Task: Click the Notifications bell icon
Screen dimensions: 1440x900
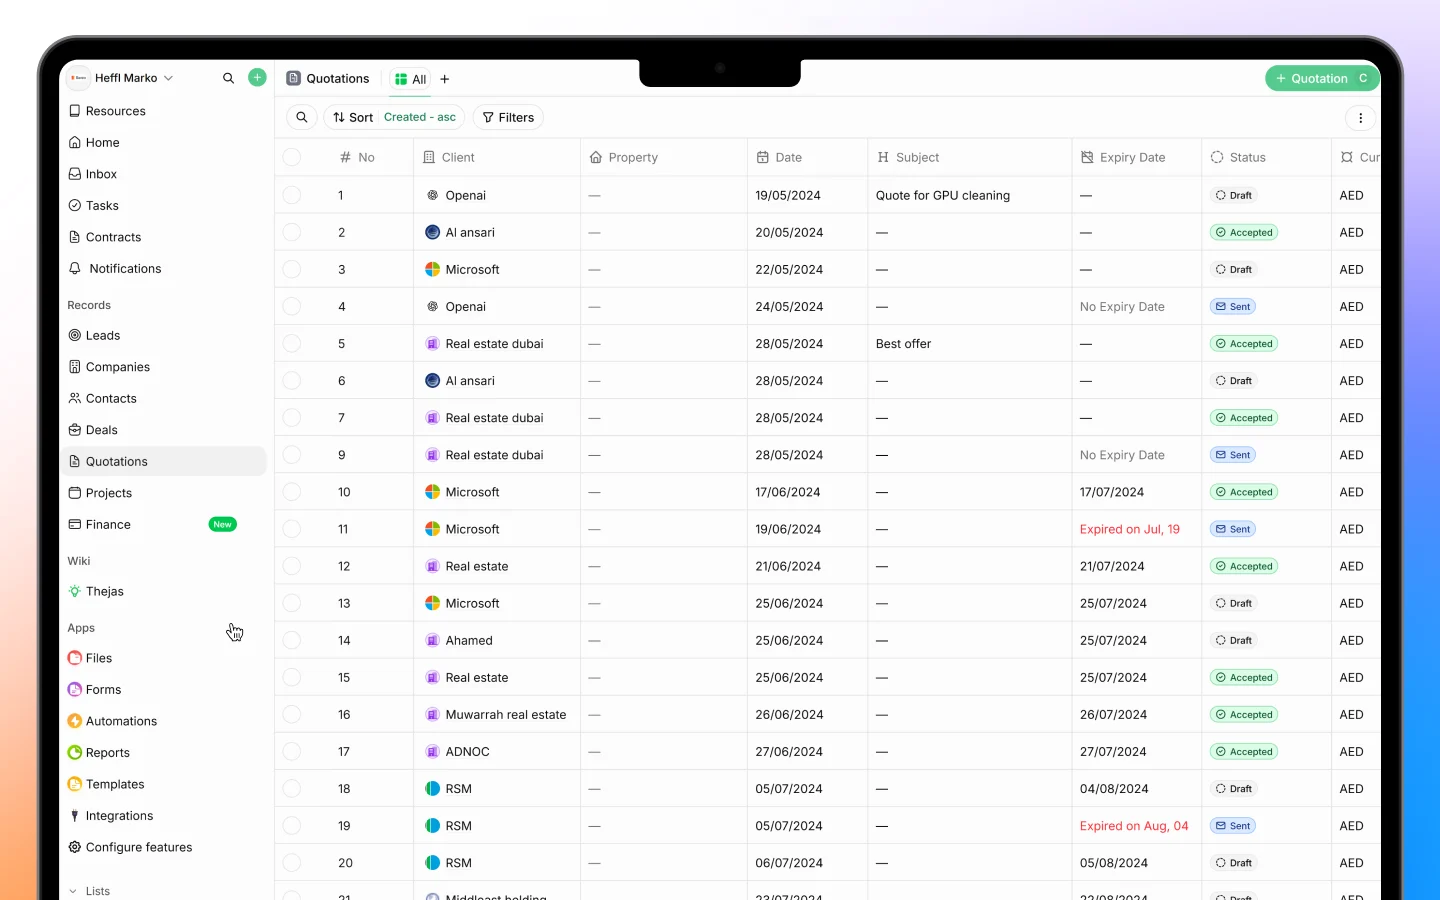Action: point(75,269)
